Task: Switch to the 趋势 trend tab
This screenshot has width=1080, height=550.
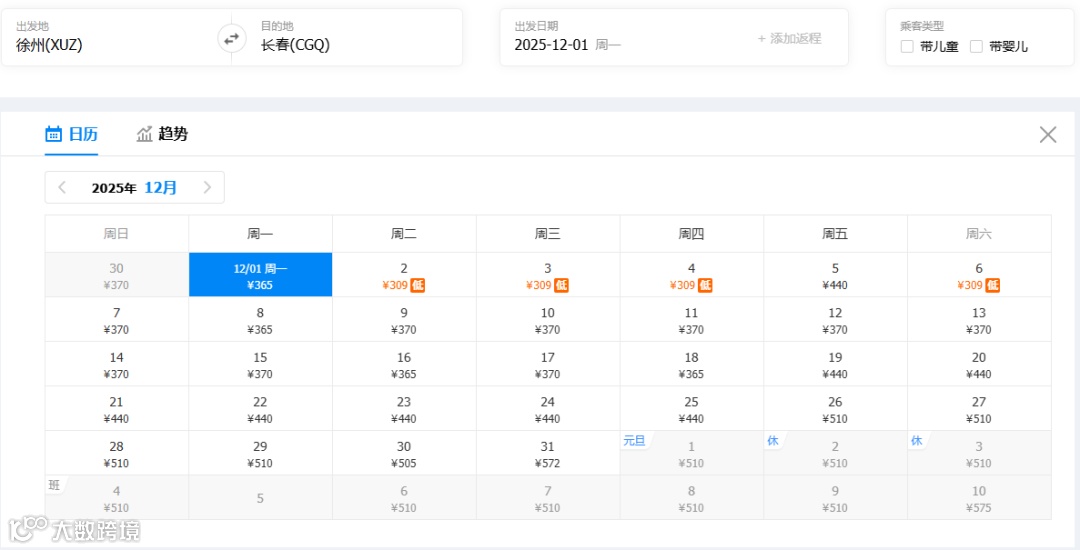Action: (x=162, y=134)
